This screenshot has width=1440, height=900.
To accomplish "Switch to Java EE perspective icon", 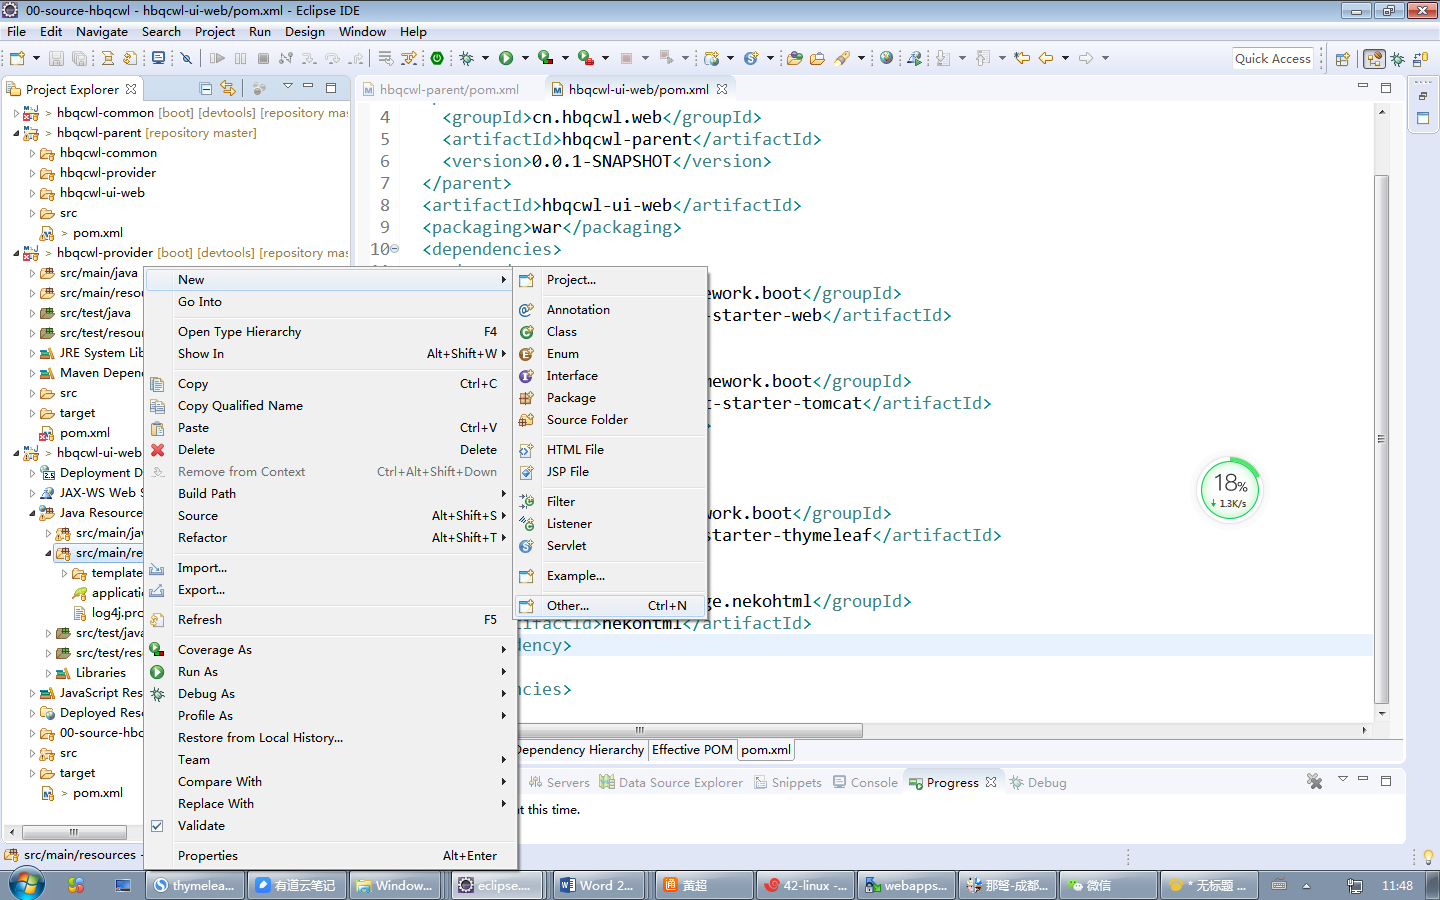I will [1375, 59].
